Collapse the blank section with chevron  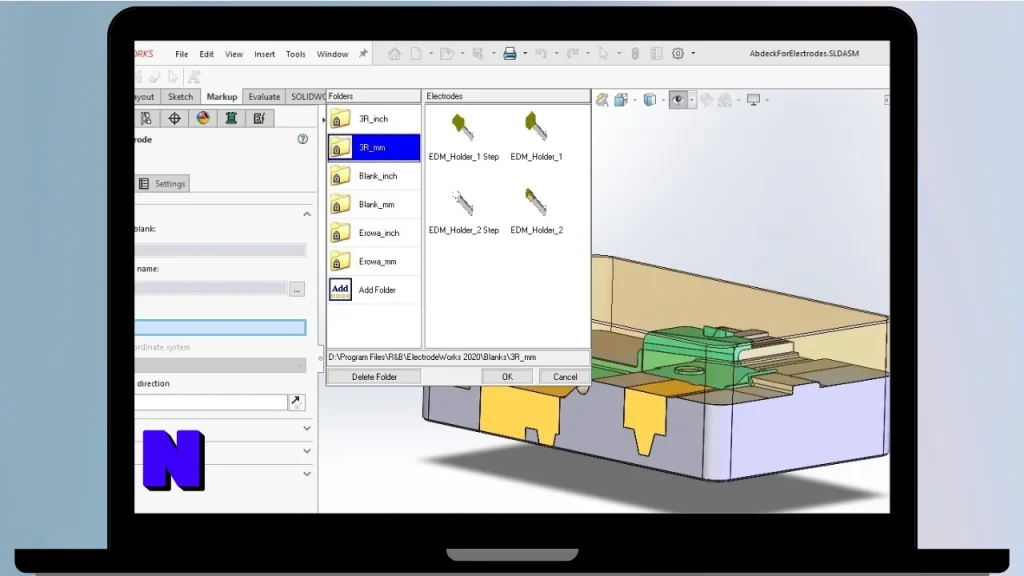[x=307, y=214]
